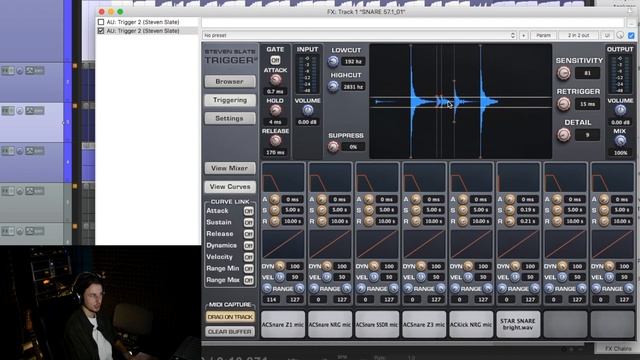Open the Browser page
Viewport: 640px width, 360px height.
click(230, 82)
